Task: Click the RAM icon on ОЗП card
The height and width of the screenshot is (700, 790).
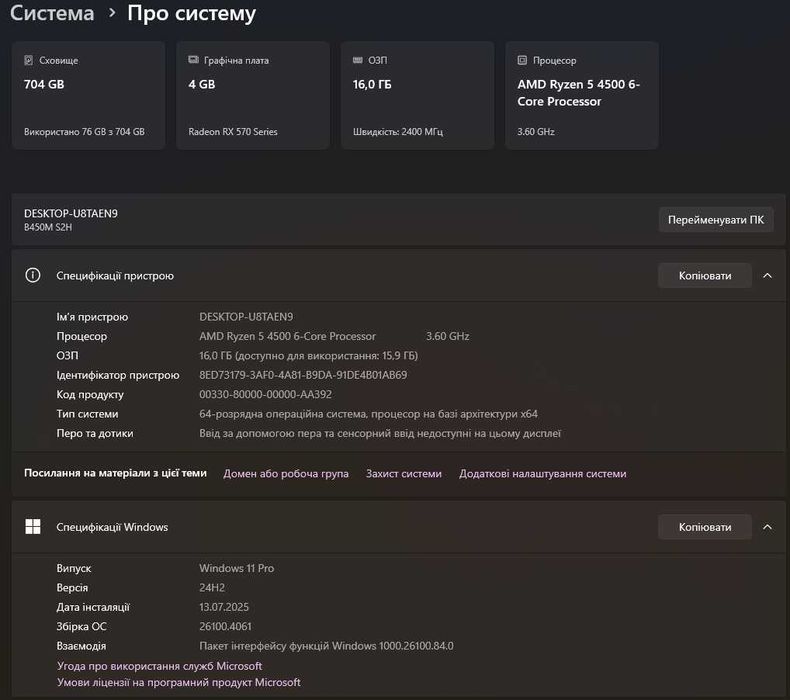Action: (358, 60)
